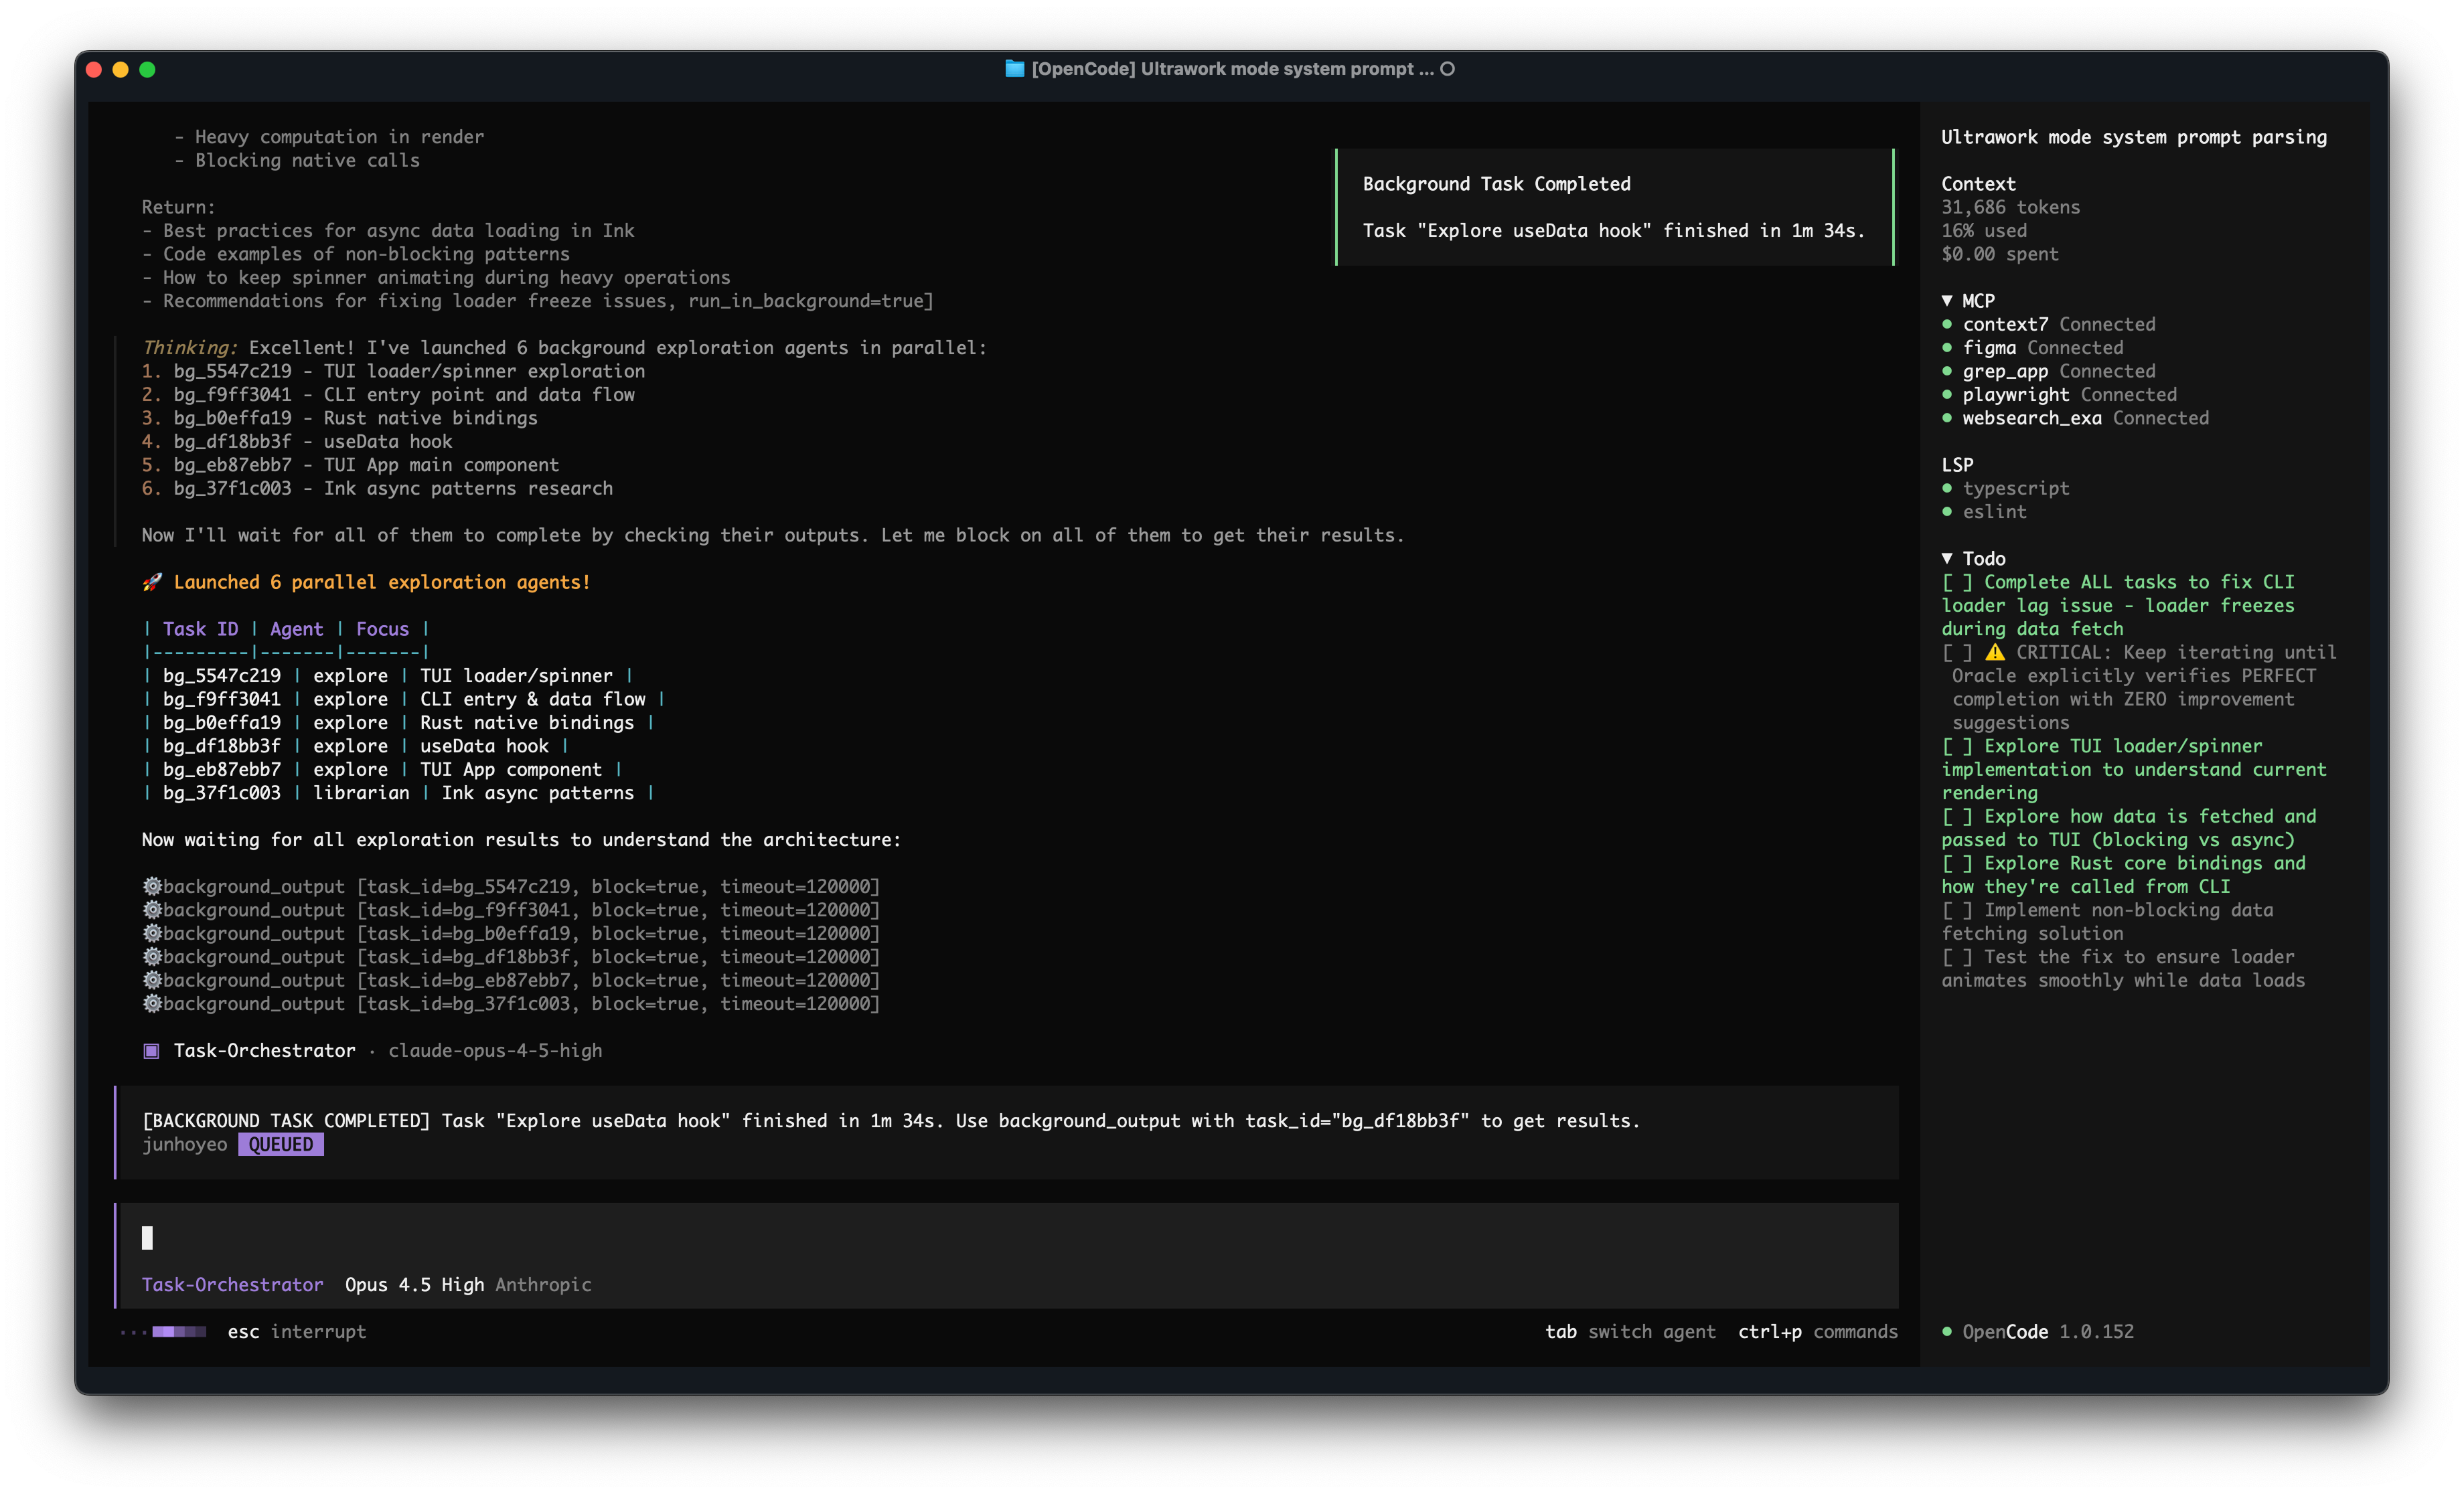Click gear icon for bg_5547c219 background_output
This screenshot has width=2464, height=1494.
click(x=152, y=886)
